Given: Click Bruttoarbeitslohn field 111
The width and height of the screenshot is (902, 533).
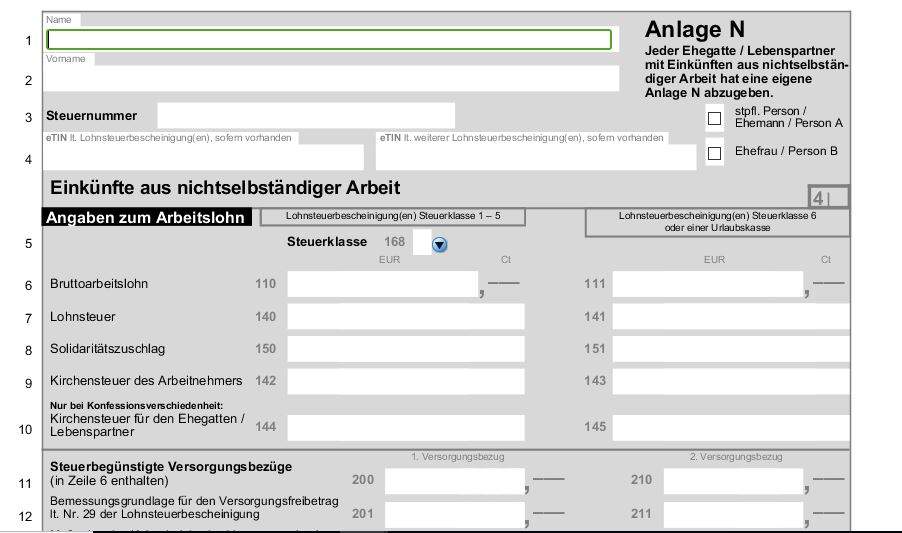Looking at the screenshot, I should coord(707,284).
